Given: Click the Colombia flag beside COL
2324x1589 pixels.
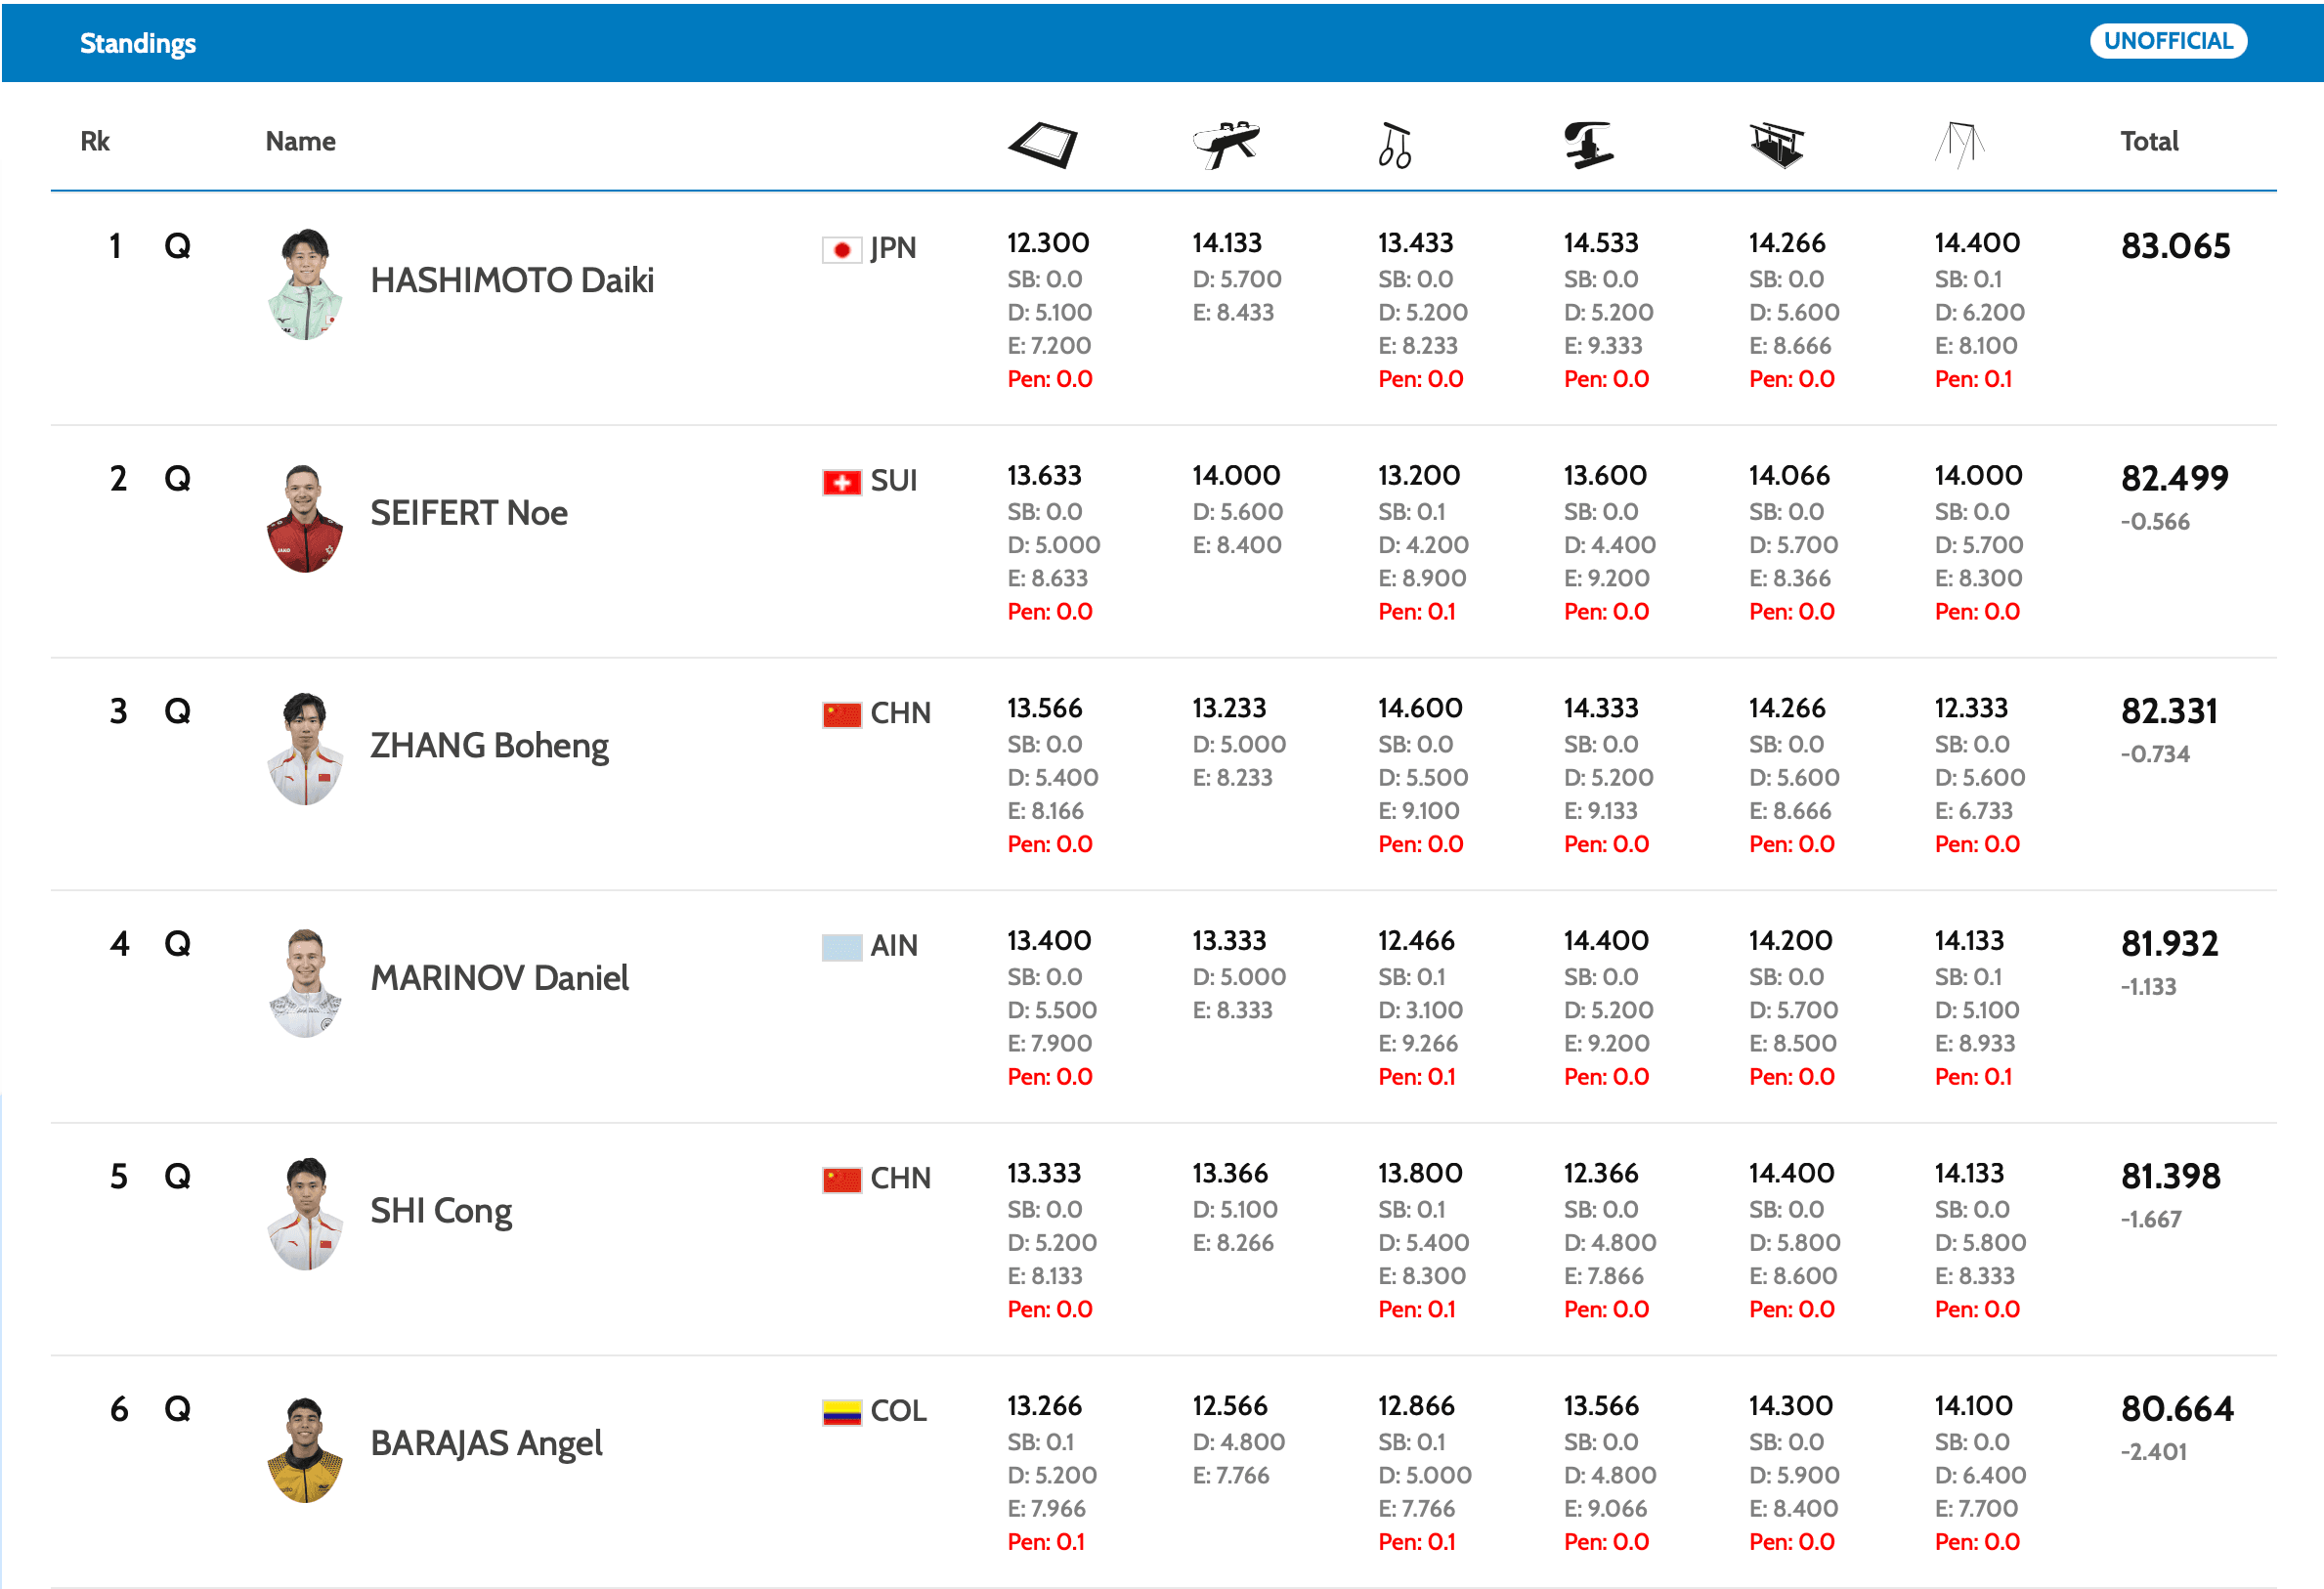Looking at the screenshot, I should pos(841,1412).
